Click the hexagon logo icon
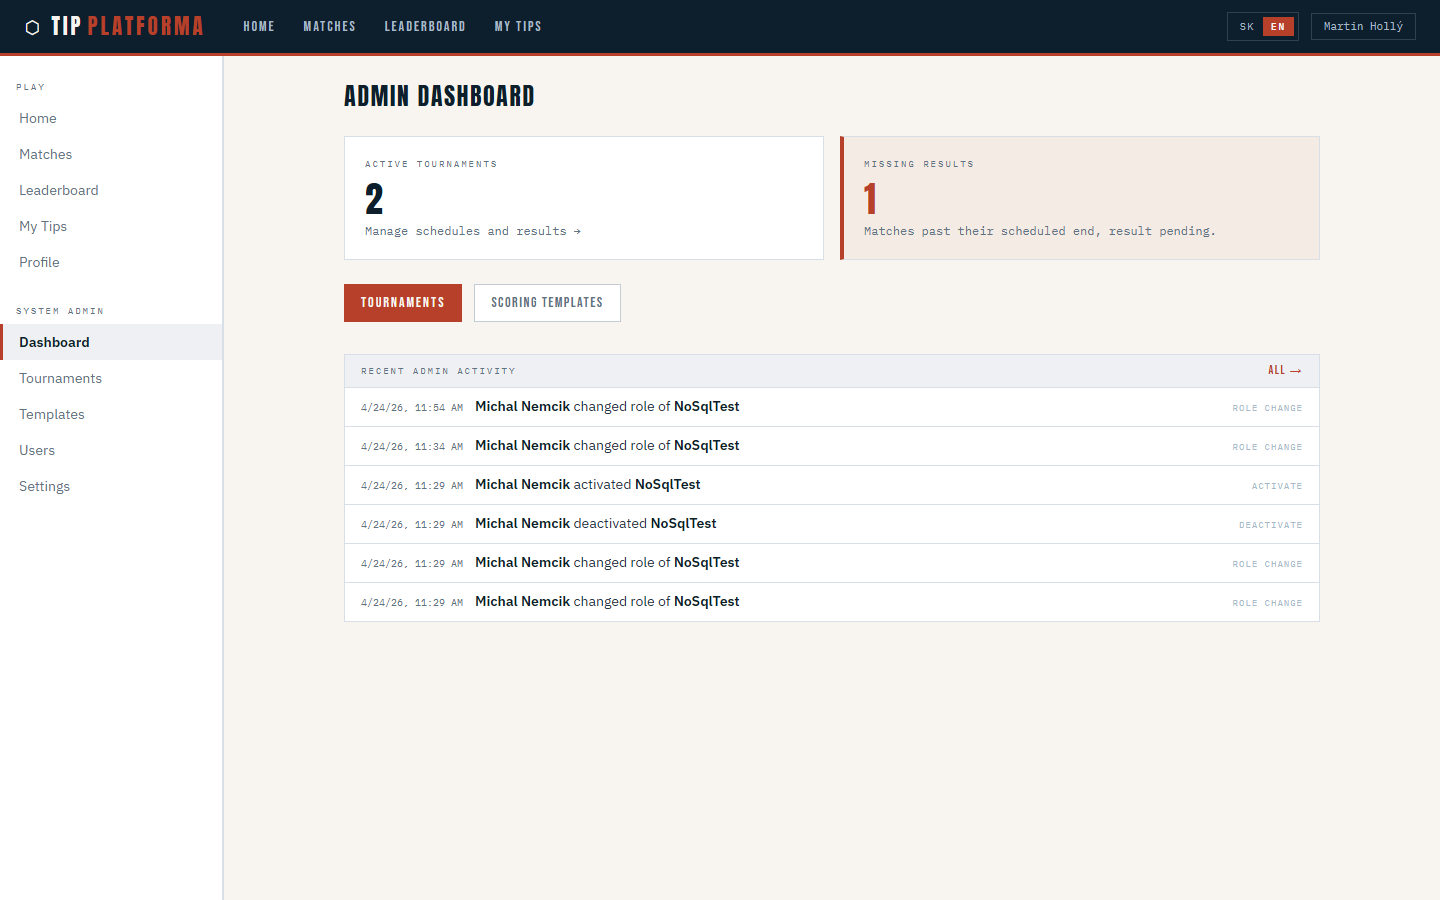This screenshot has width=1440, height=900. tap(32, 27)
